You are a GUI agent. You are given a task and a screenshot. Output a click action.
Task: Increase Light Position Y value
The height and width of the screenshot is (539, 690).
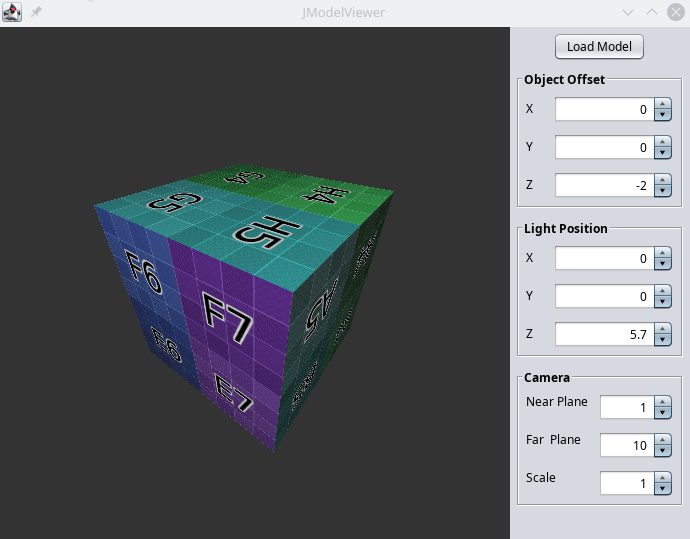663,290
